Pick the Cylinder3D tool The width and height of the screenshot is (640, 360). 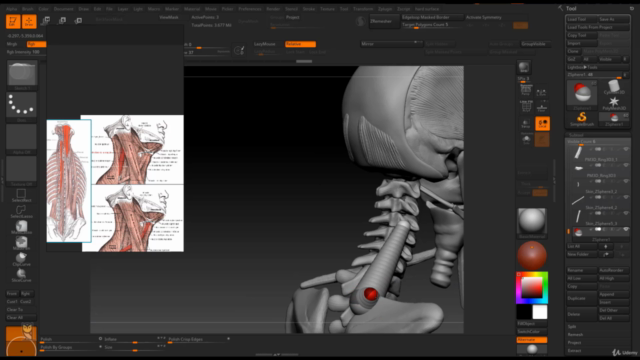(614, 87)
